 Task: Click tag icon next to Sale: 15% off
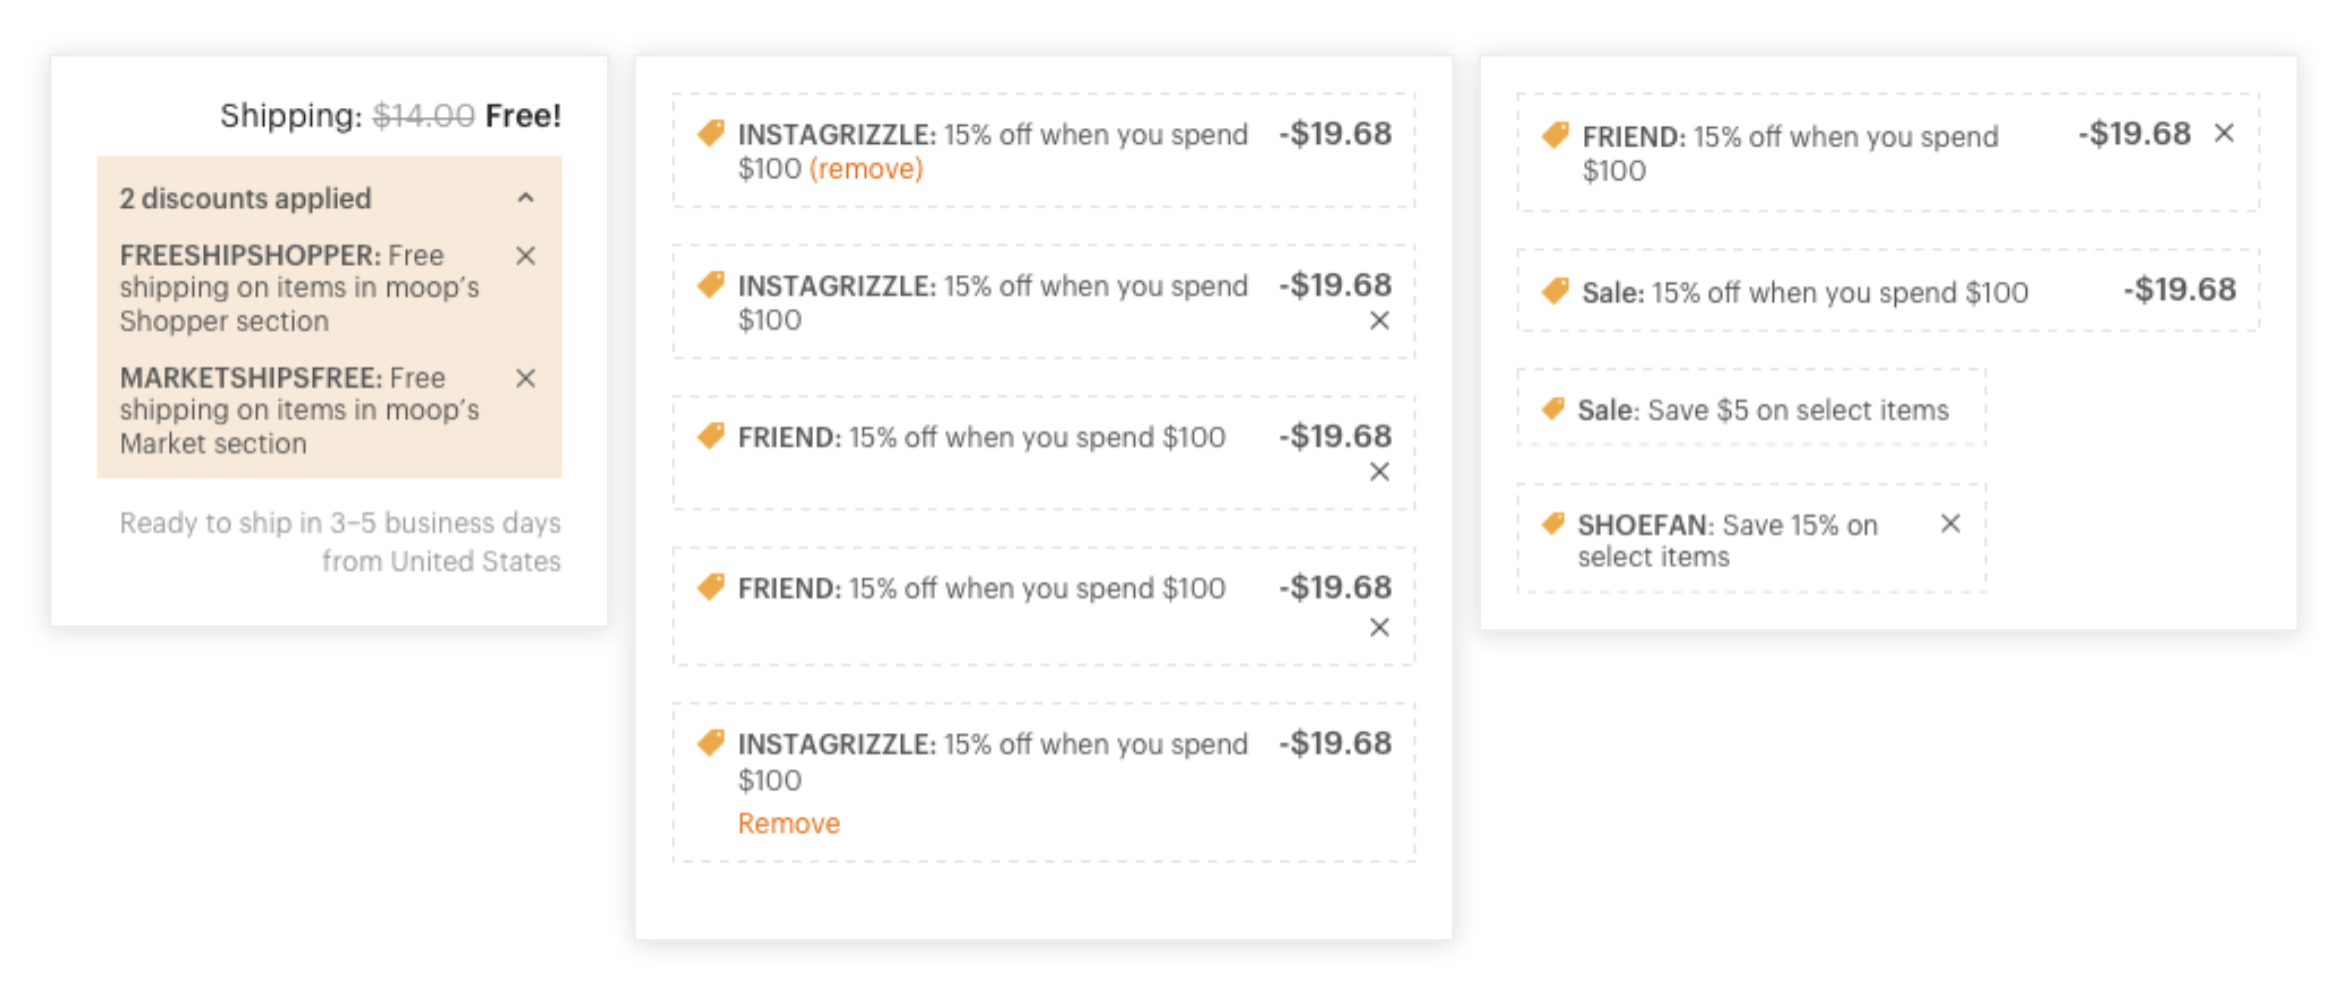(1556, 291)
